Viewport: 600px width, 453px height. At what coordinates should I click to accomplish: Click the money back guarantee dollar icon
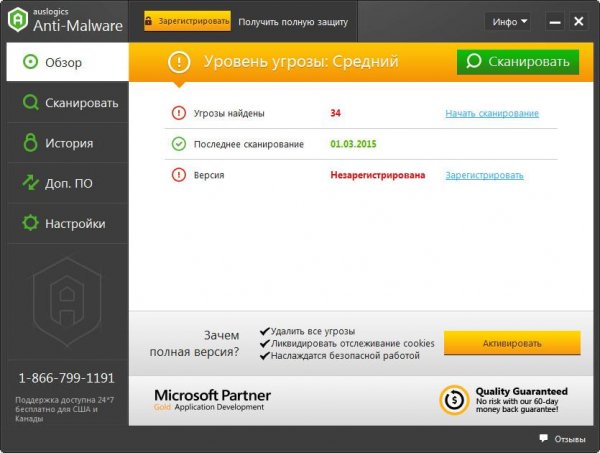pos(454,400)
